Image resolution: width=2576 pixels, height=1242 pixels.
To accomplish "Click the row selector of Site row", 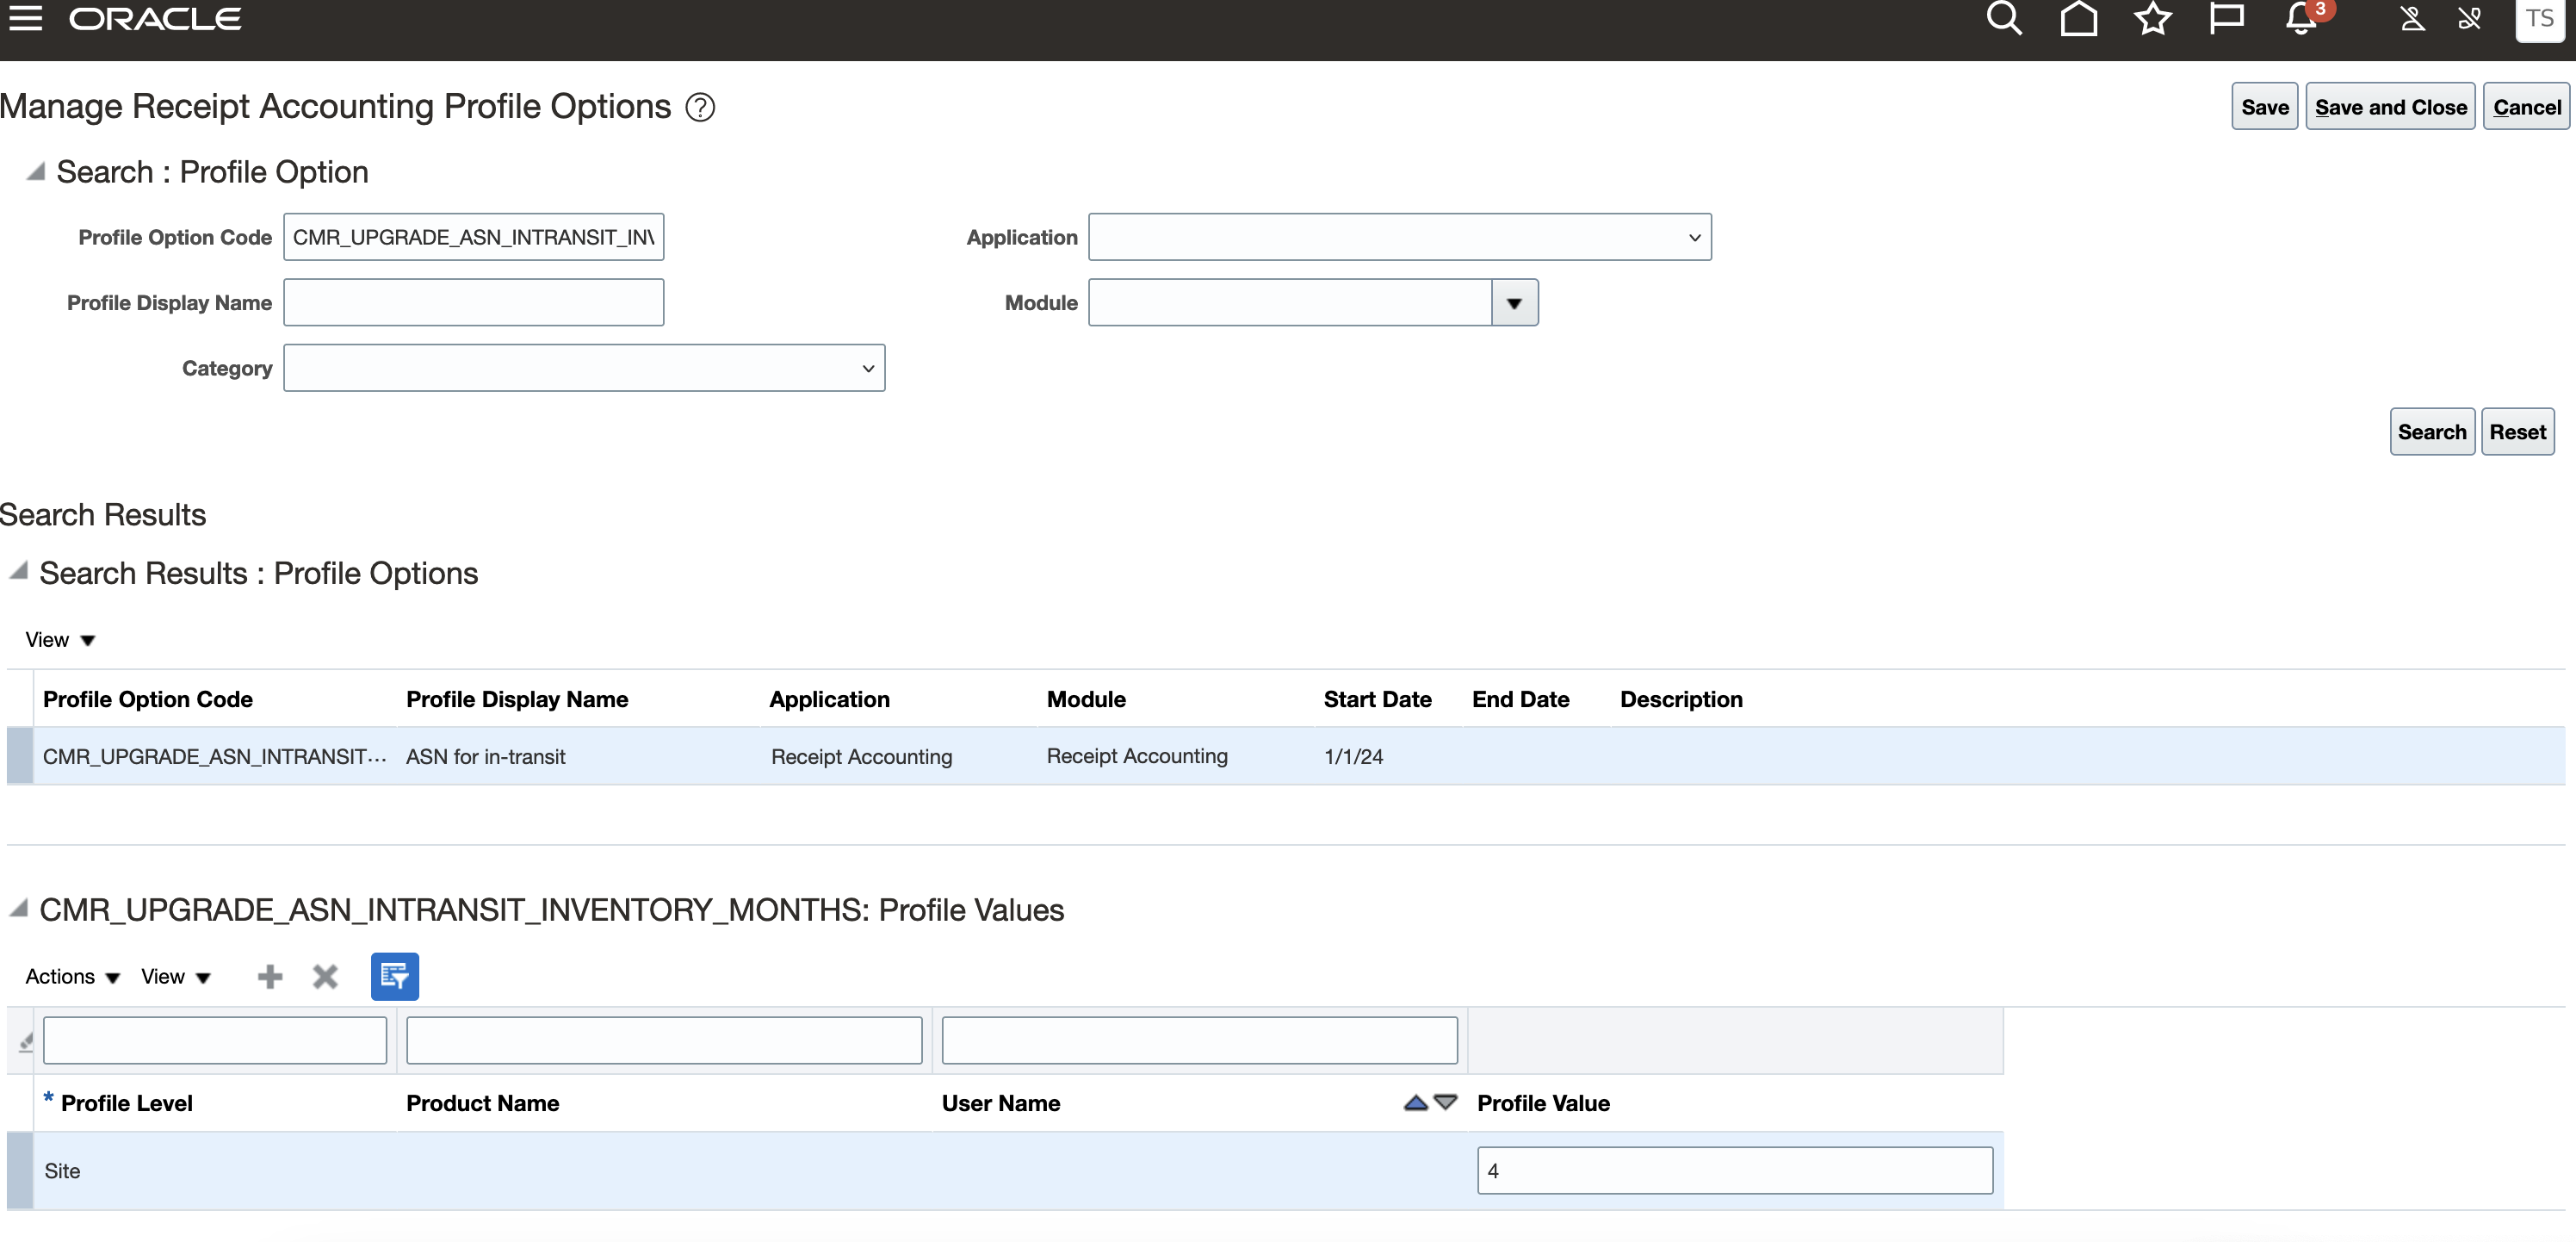I will pos(20,1171).
